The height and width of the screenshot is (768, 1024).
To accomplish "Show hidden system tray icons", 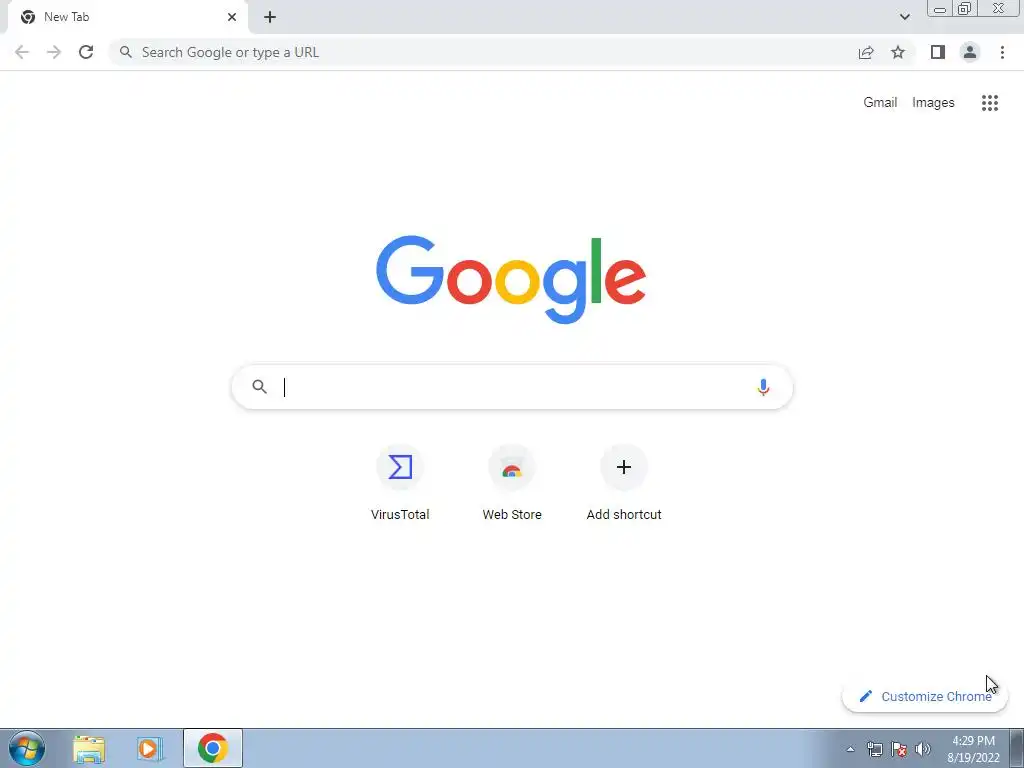I will tap(850, 749).
